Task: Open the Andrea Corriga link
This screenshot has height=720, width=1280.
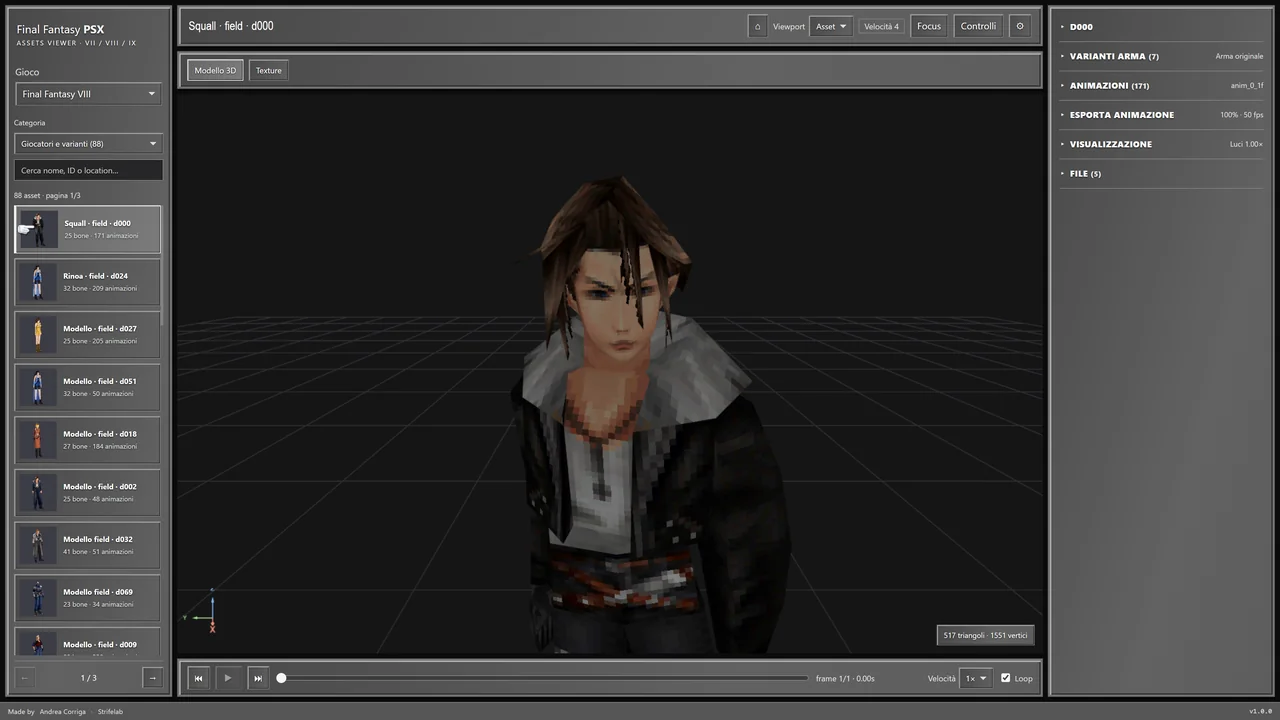Action: click(62, 712)
